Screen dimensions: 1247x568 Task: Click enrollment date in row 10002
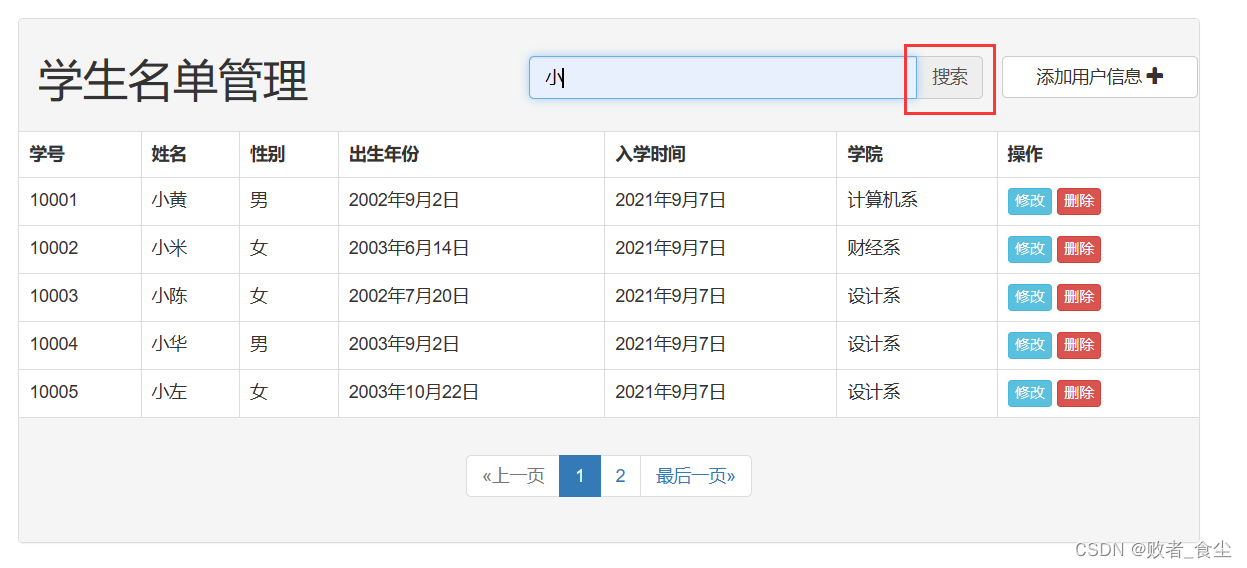click(x=670, y=248)
